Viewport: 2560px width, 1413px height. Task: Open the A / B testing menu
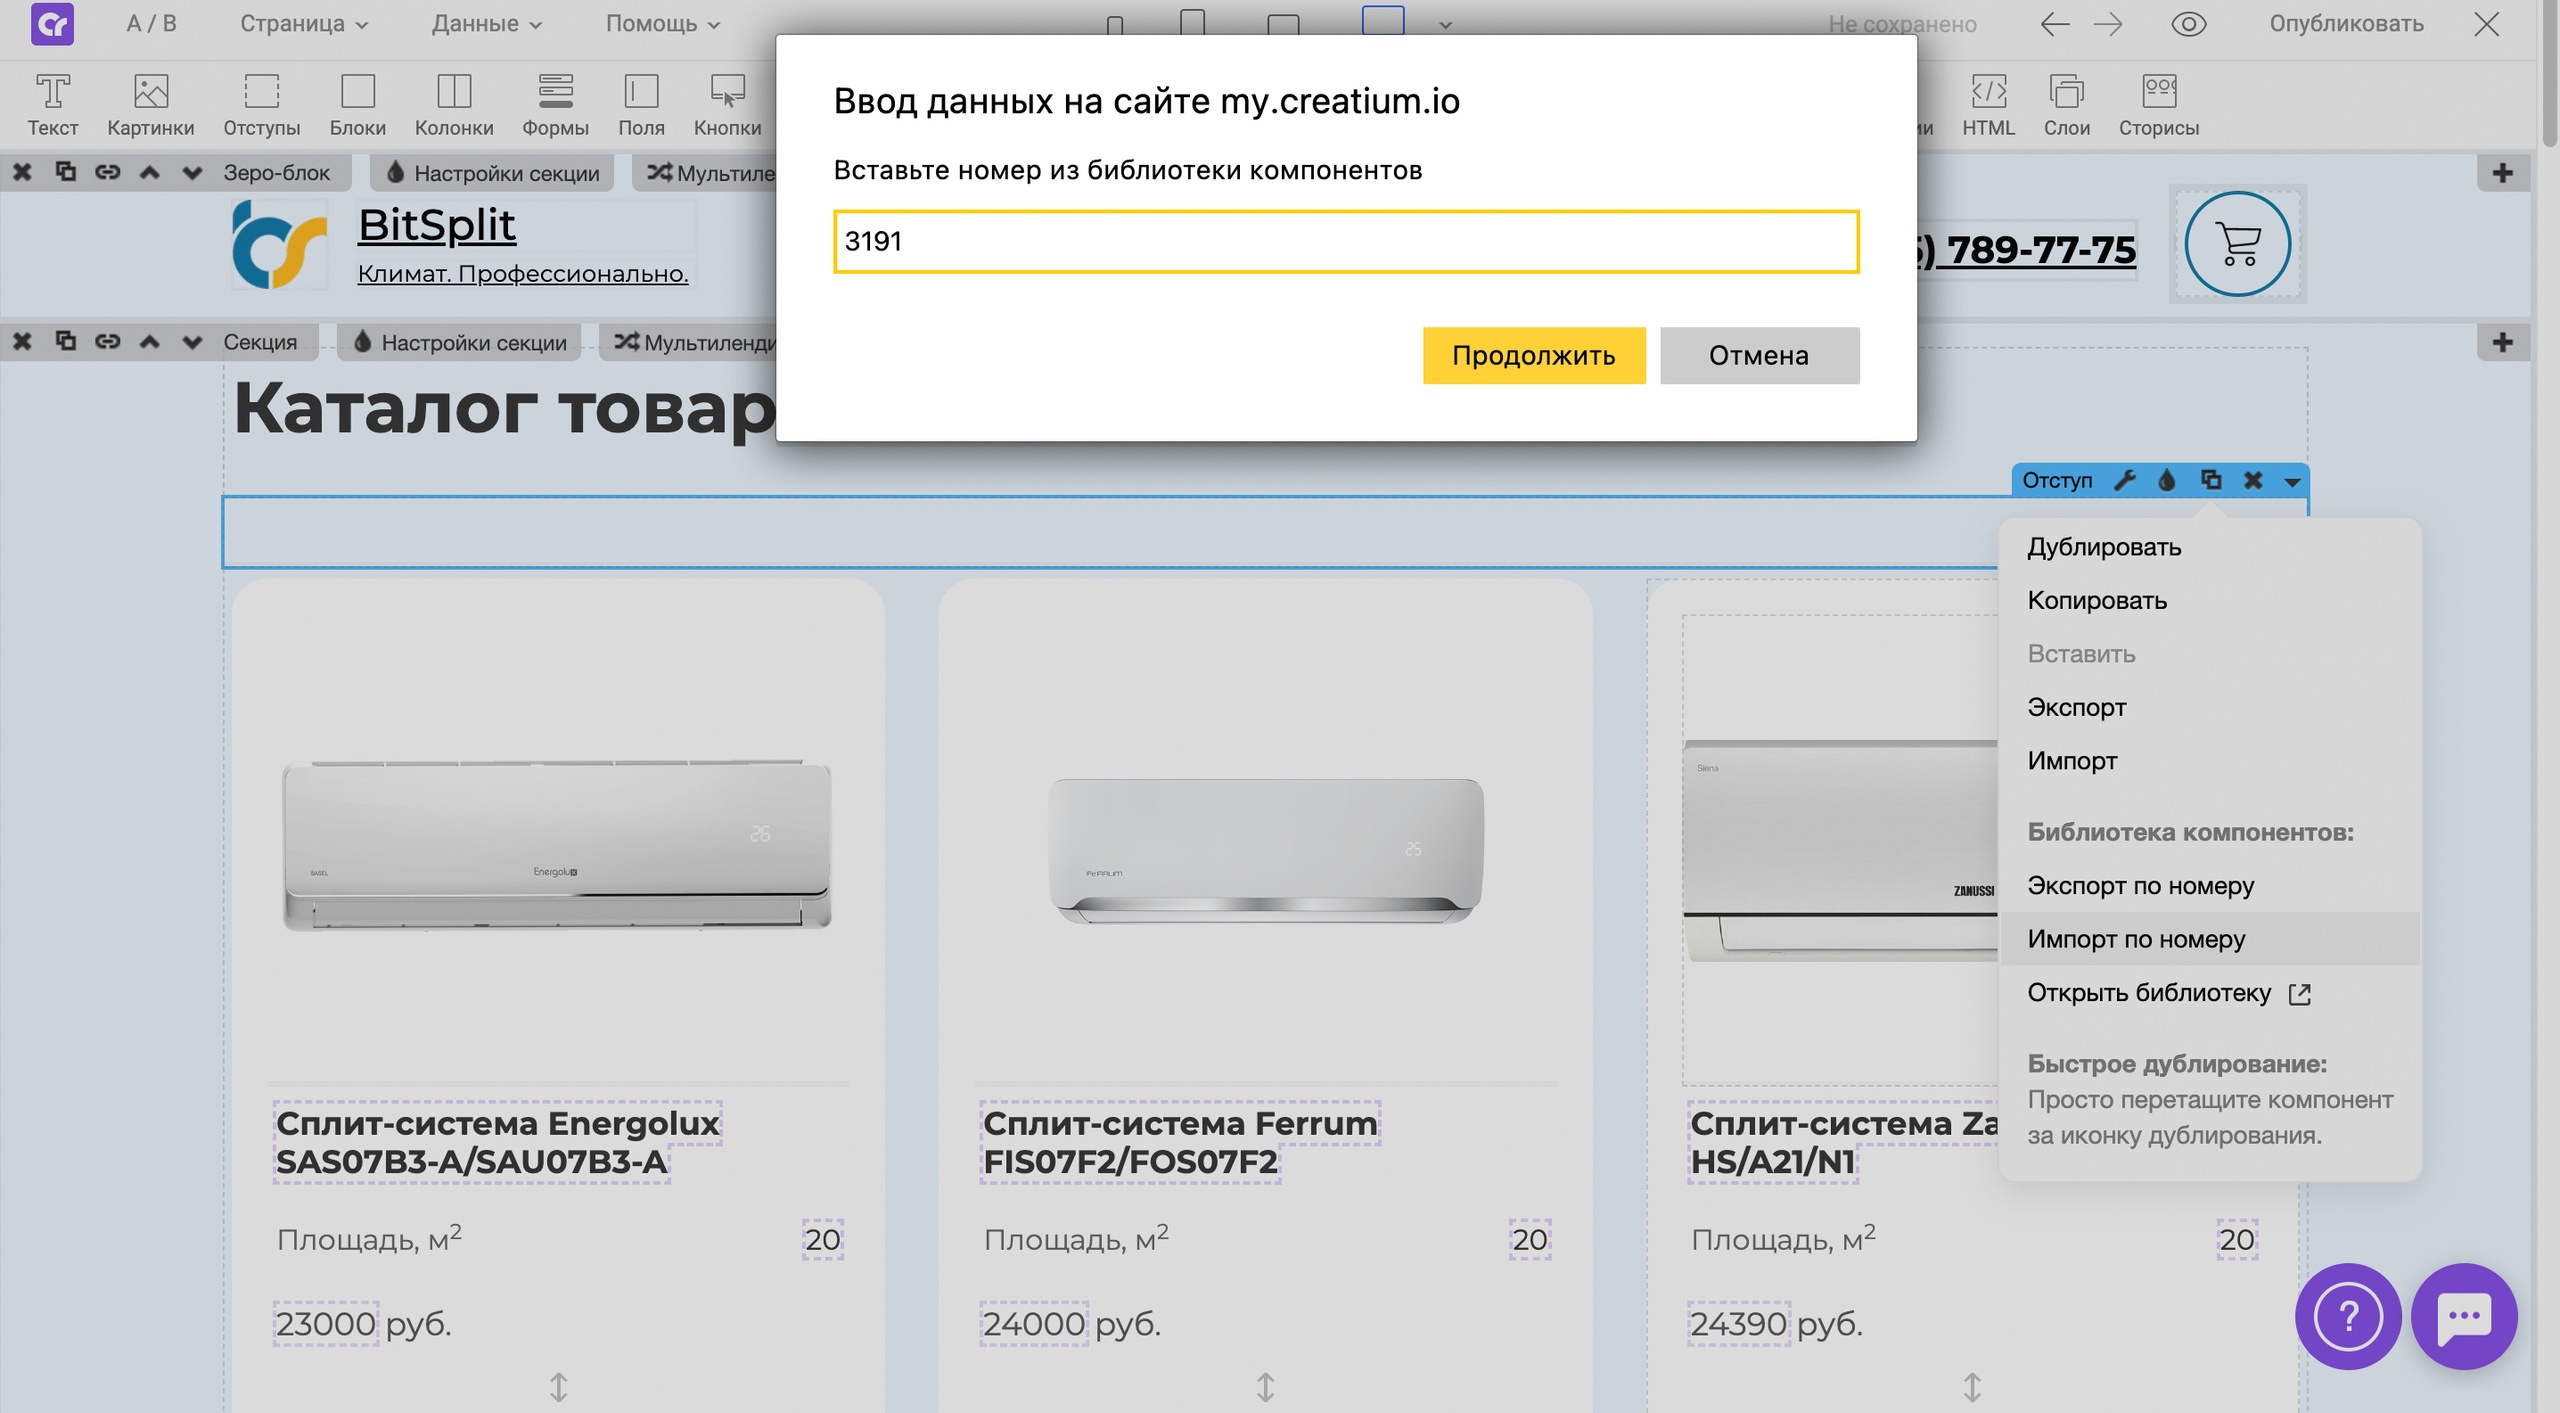152,24
